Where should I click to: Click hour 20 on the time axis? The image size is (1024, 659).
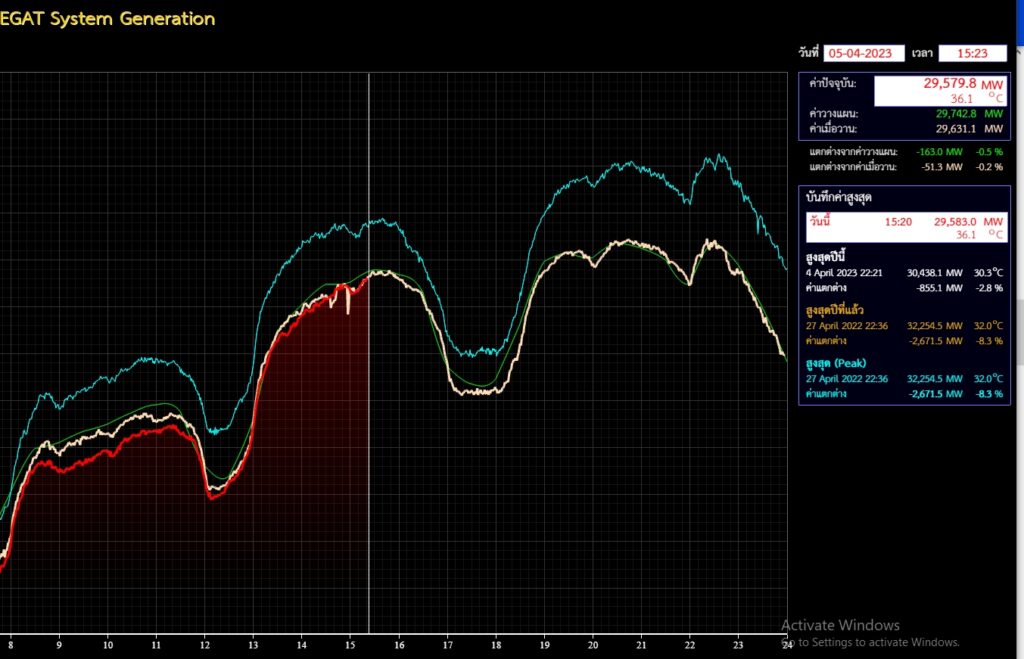pos(593,646)
